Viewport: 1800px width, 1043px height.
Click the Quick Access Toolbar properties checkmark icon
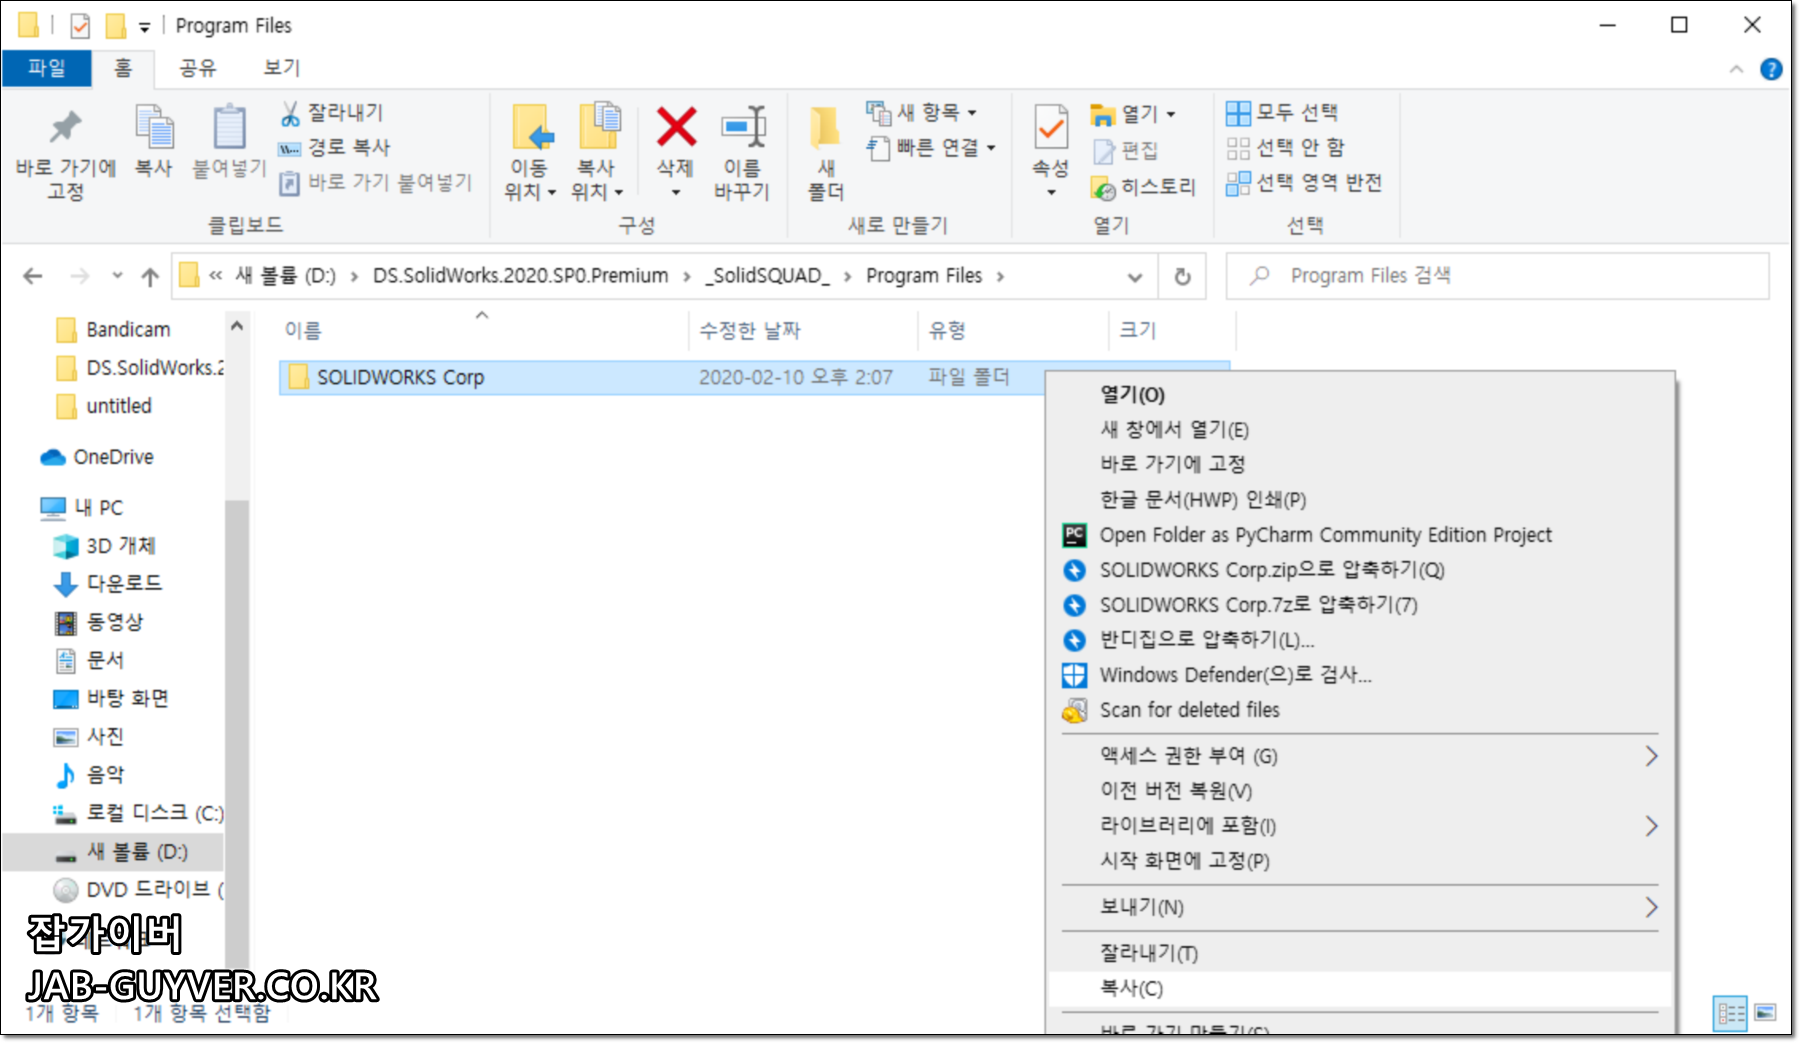tap(80, 25)
